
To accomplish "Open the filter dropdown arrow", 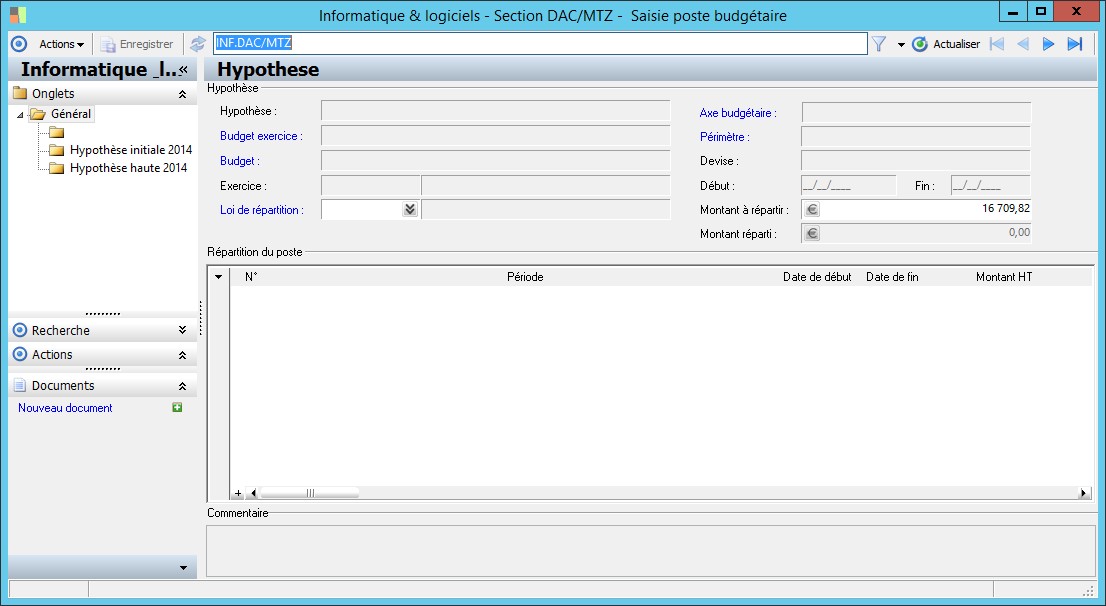I will click(x=901, y=44).
